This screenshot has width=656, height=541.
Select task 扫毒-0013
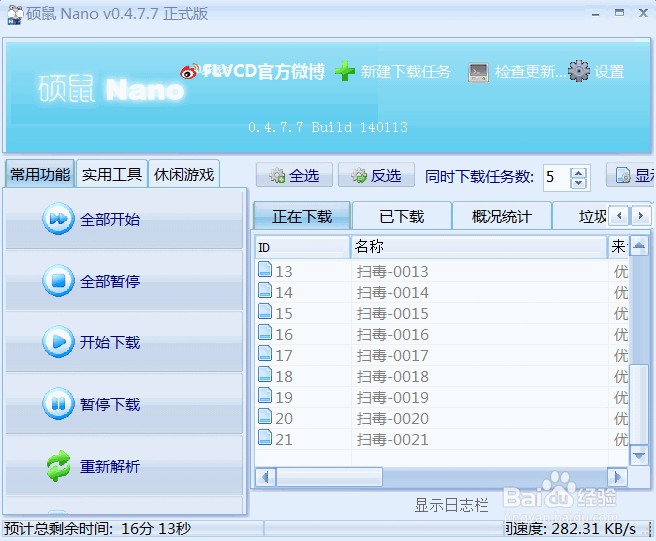[x=392, y=272]
